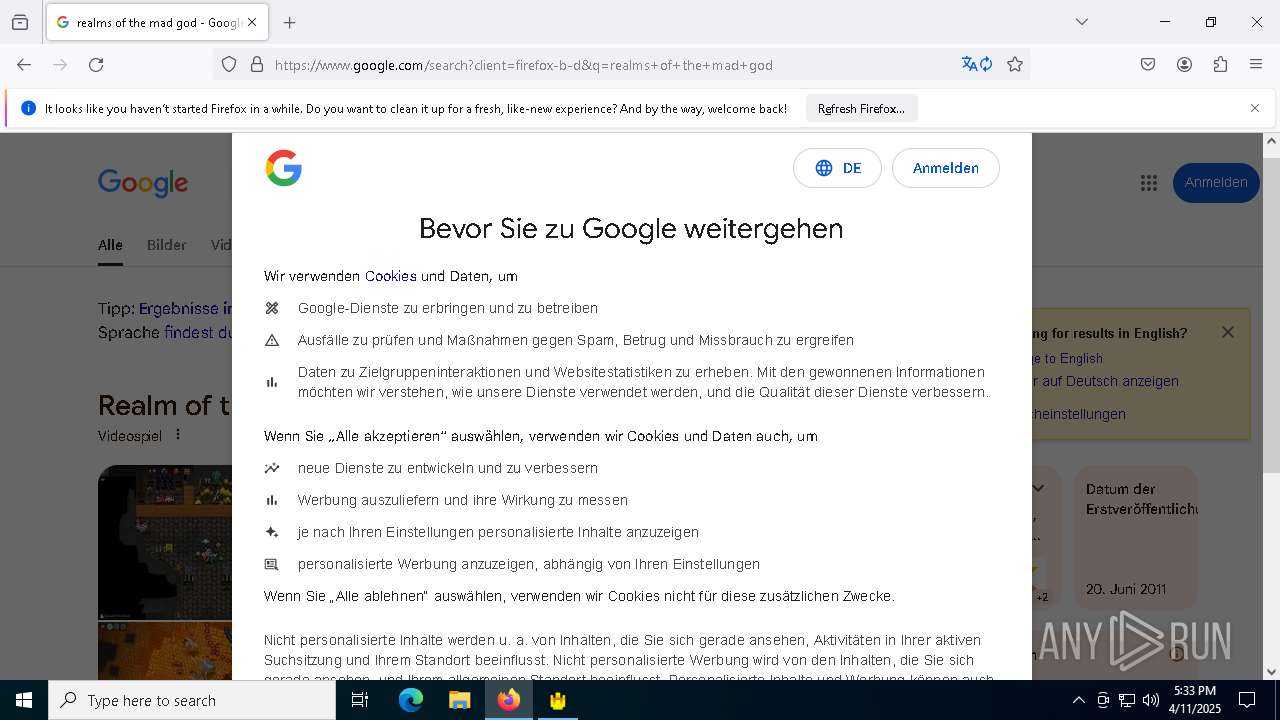Open more options next to Videospiel

tap(178, 435)
